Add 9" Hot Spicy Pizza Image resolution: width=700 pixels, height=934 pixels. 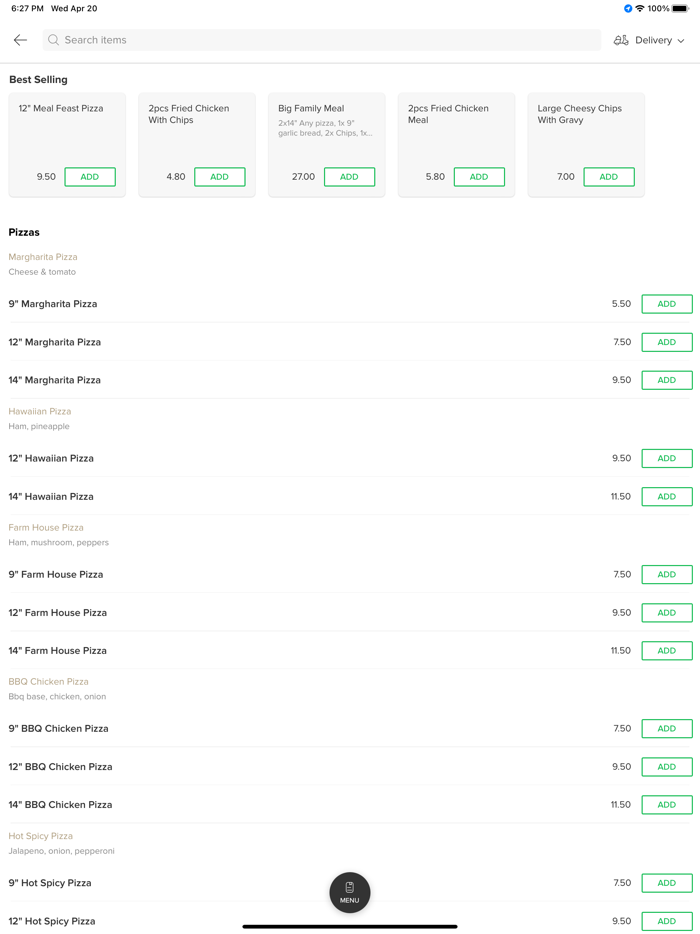point(667,883)
